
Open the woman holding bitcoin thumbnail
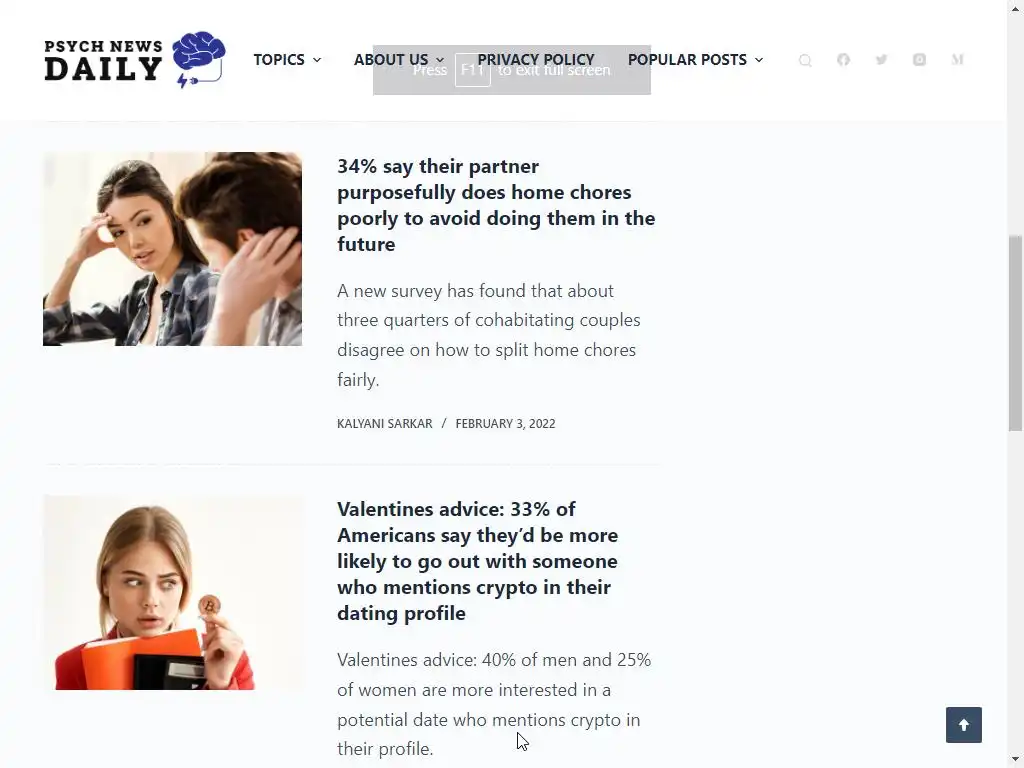(172, 592)
